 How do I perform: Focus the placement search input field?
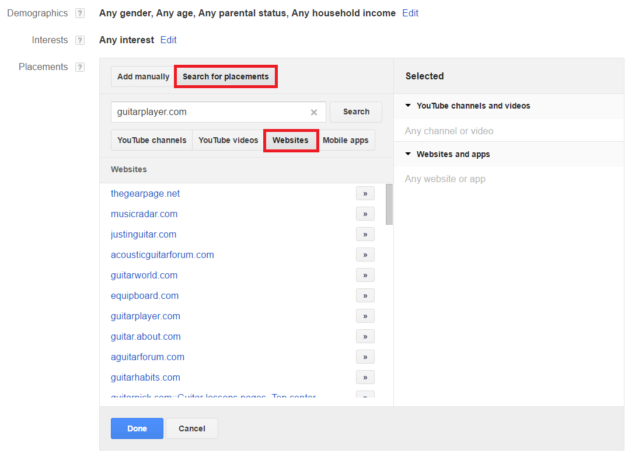210,112
